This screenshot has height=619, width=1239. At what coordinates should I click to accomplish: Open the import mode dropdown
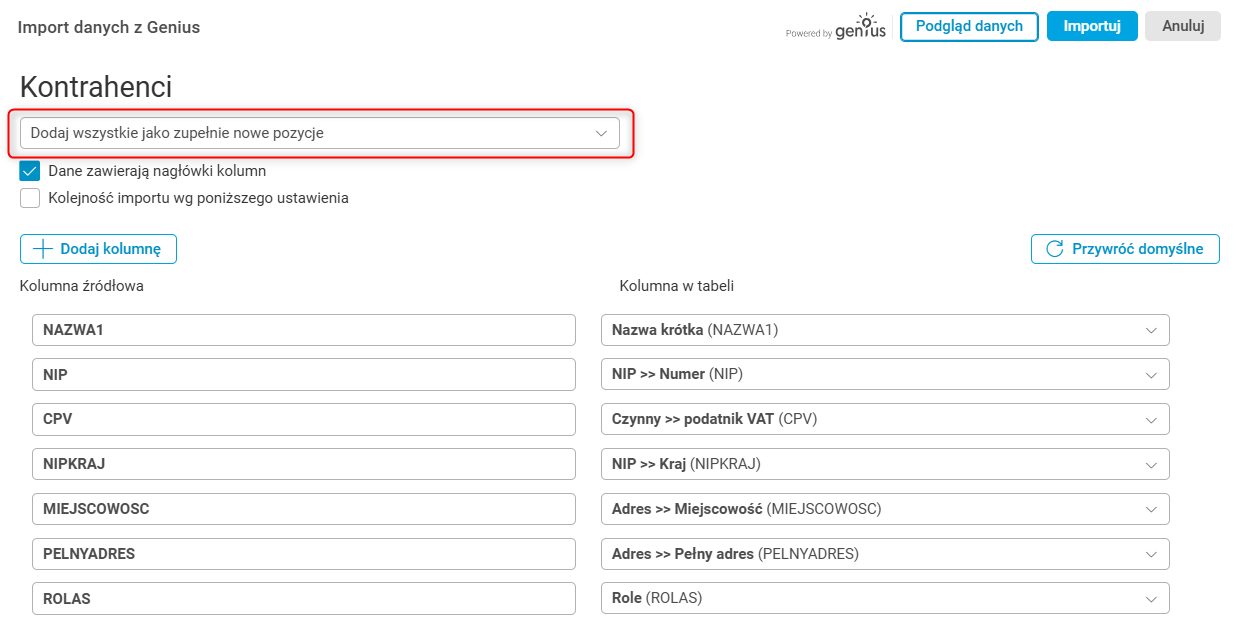(x=319, y=133)
